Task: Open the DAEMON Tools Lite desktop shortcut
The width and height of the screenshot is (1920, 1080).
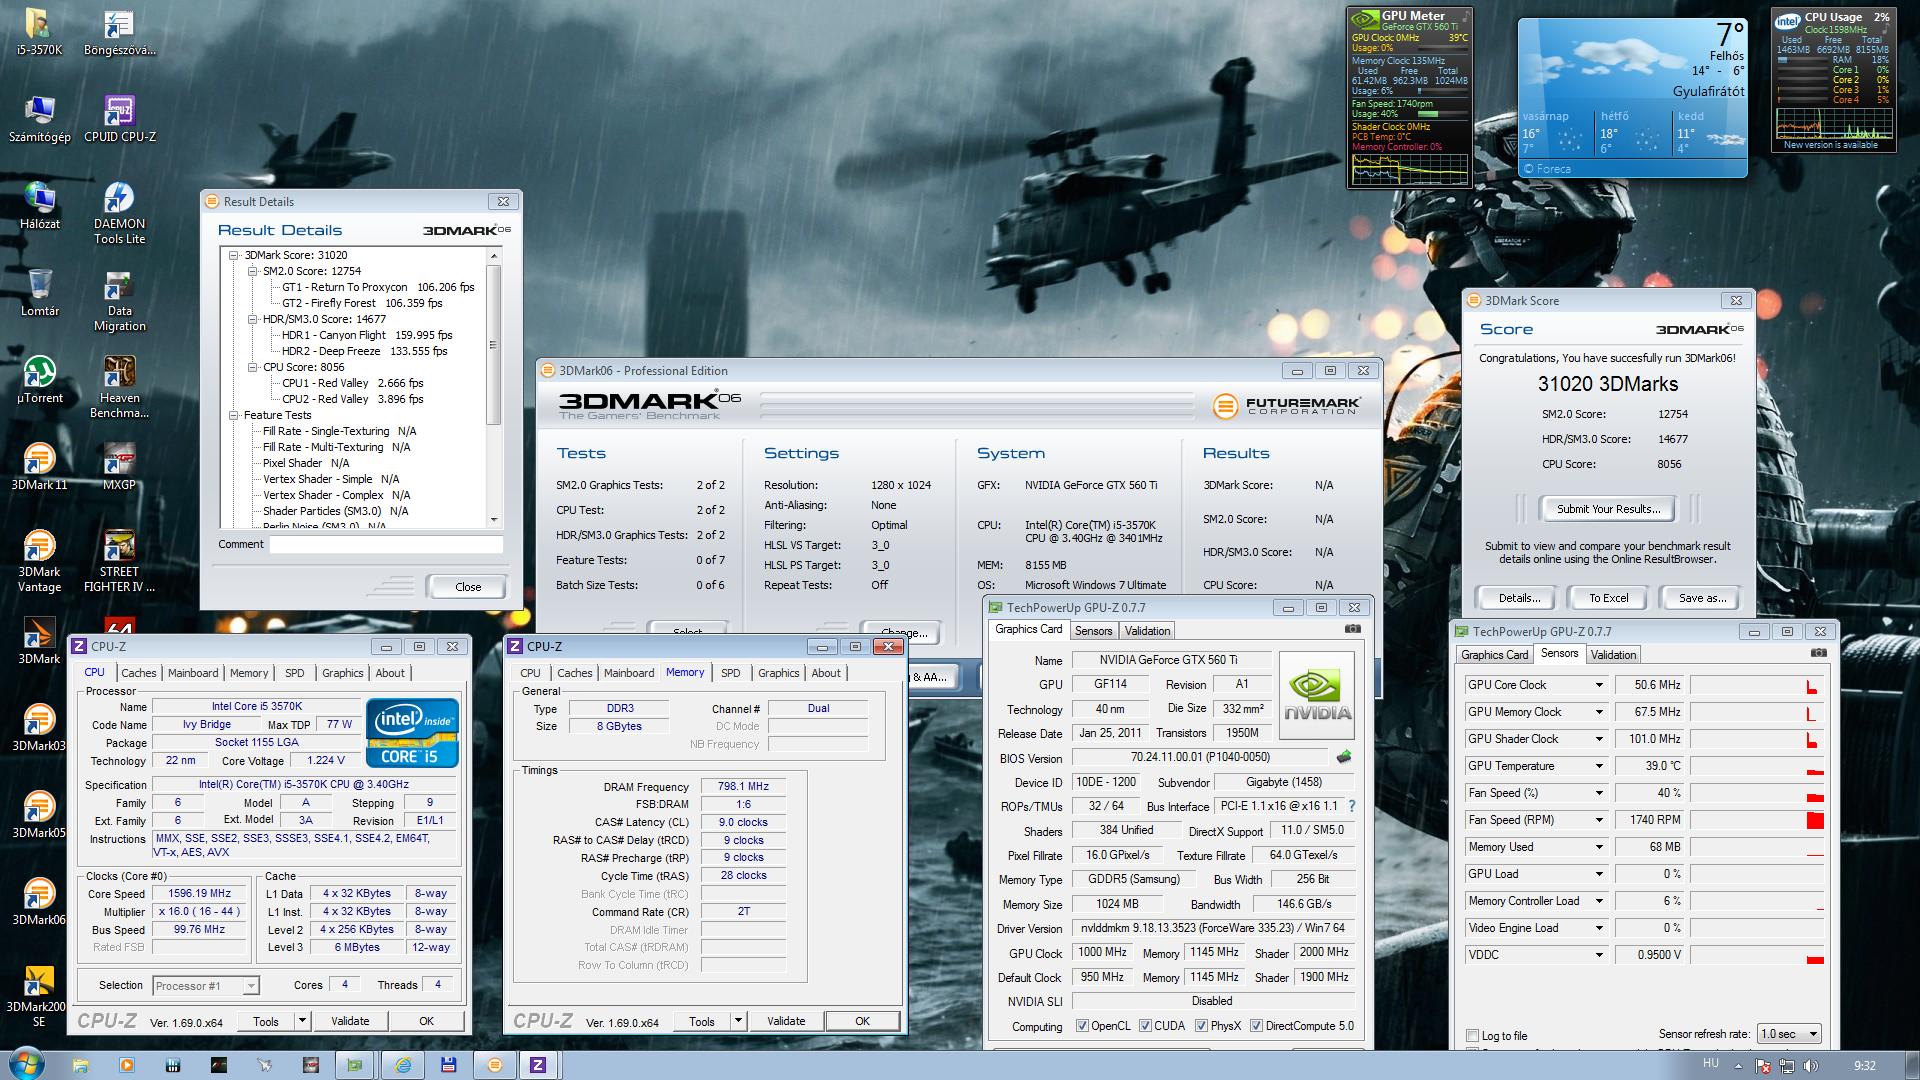Action: point(119,213)
